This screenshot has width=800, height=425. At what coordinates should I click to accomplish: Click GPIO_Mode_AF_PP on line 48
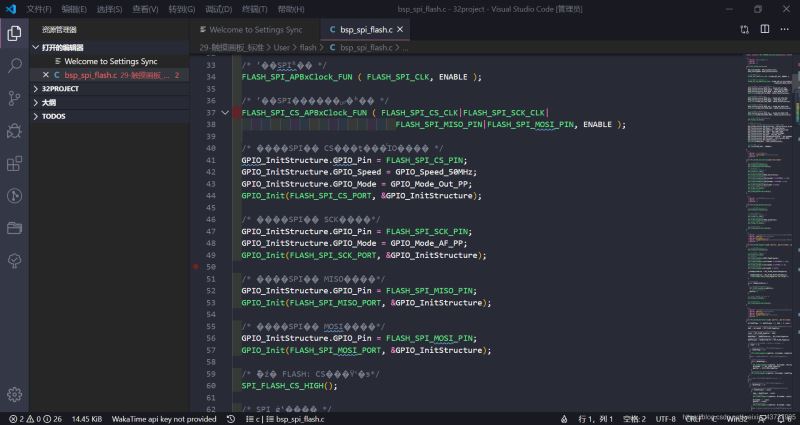pos(427,243)
